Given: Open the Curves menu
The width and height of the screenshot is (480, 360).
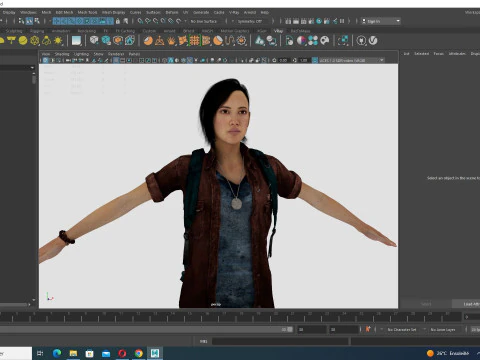Looking at the screenshot, I should 135,12.
